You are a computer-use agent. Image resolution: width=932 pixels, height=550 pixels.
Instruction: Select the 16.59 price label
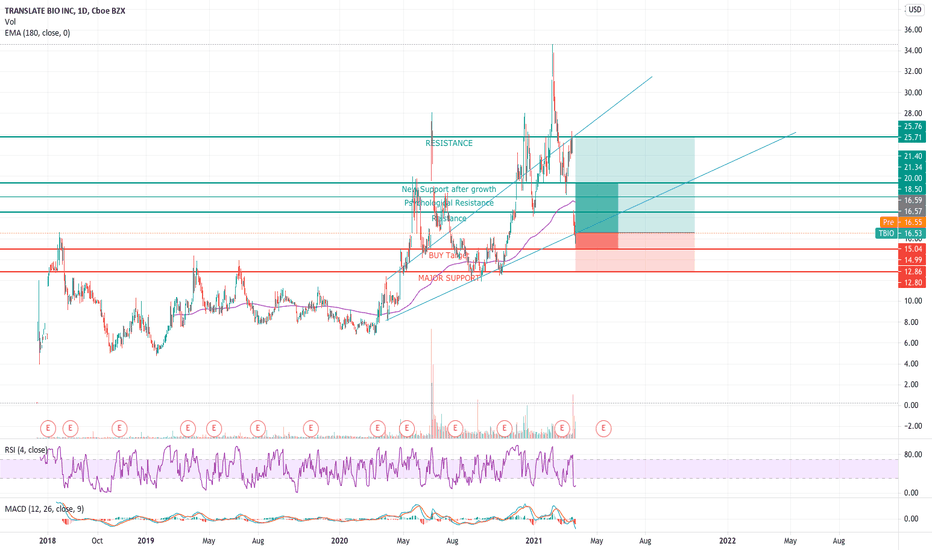point(912,200)
